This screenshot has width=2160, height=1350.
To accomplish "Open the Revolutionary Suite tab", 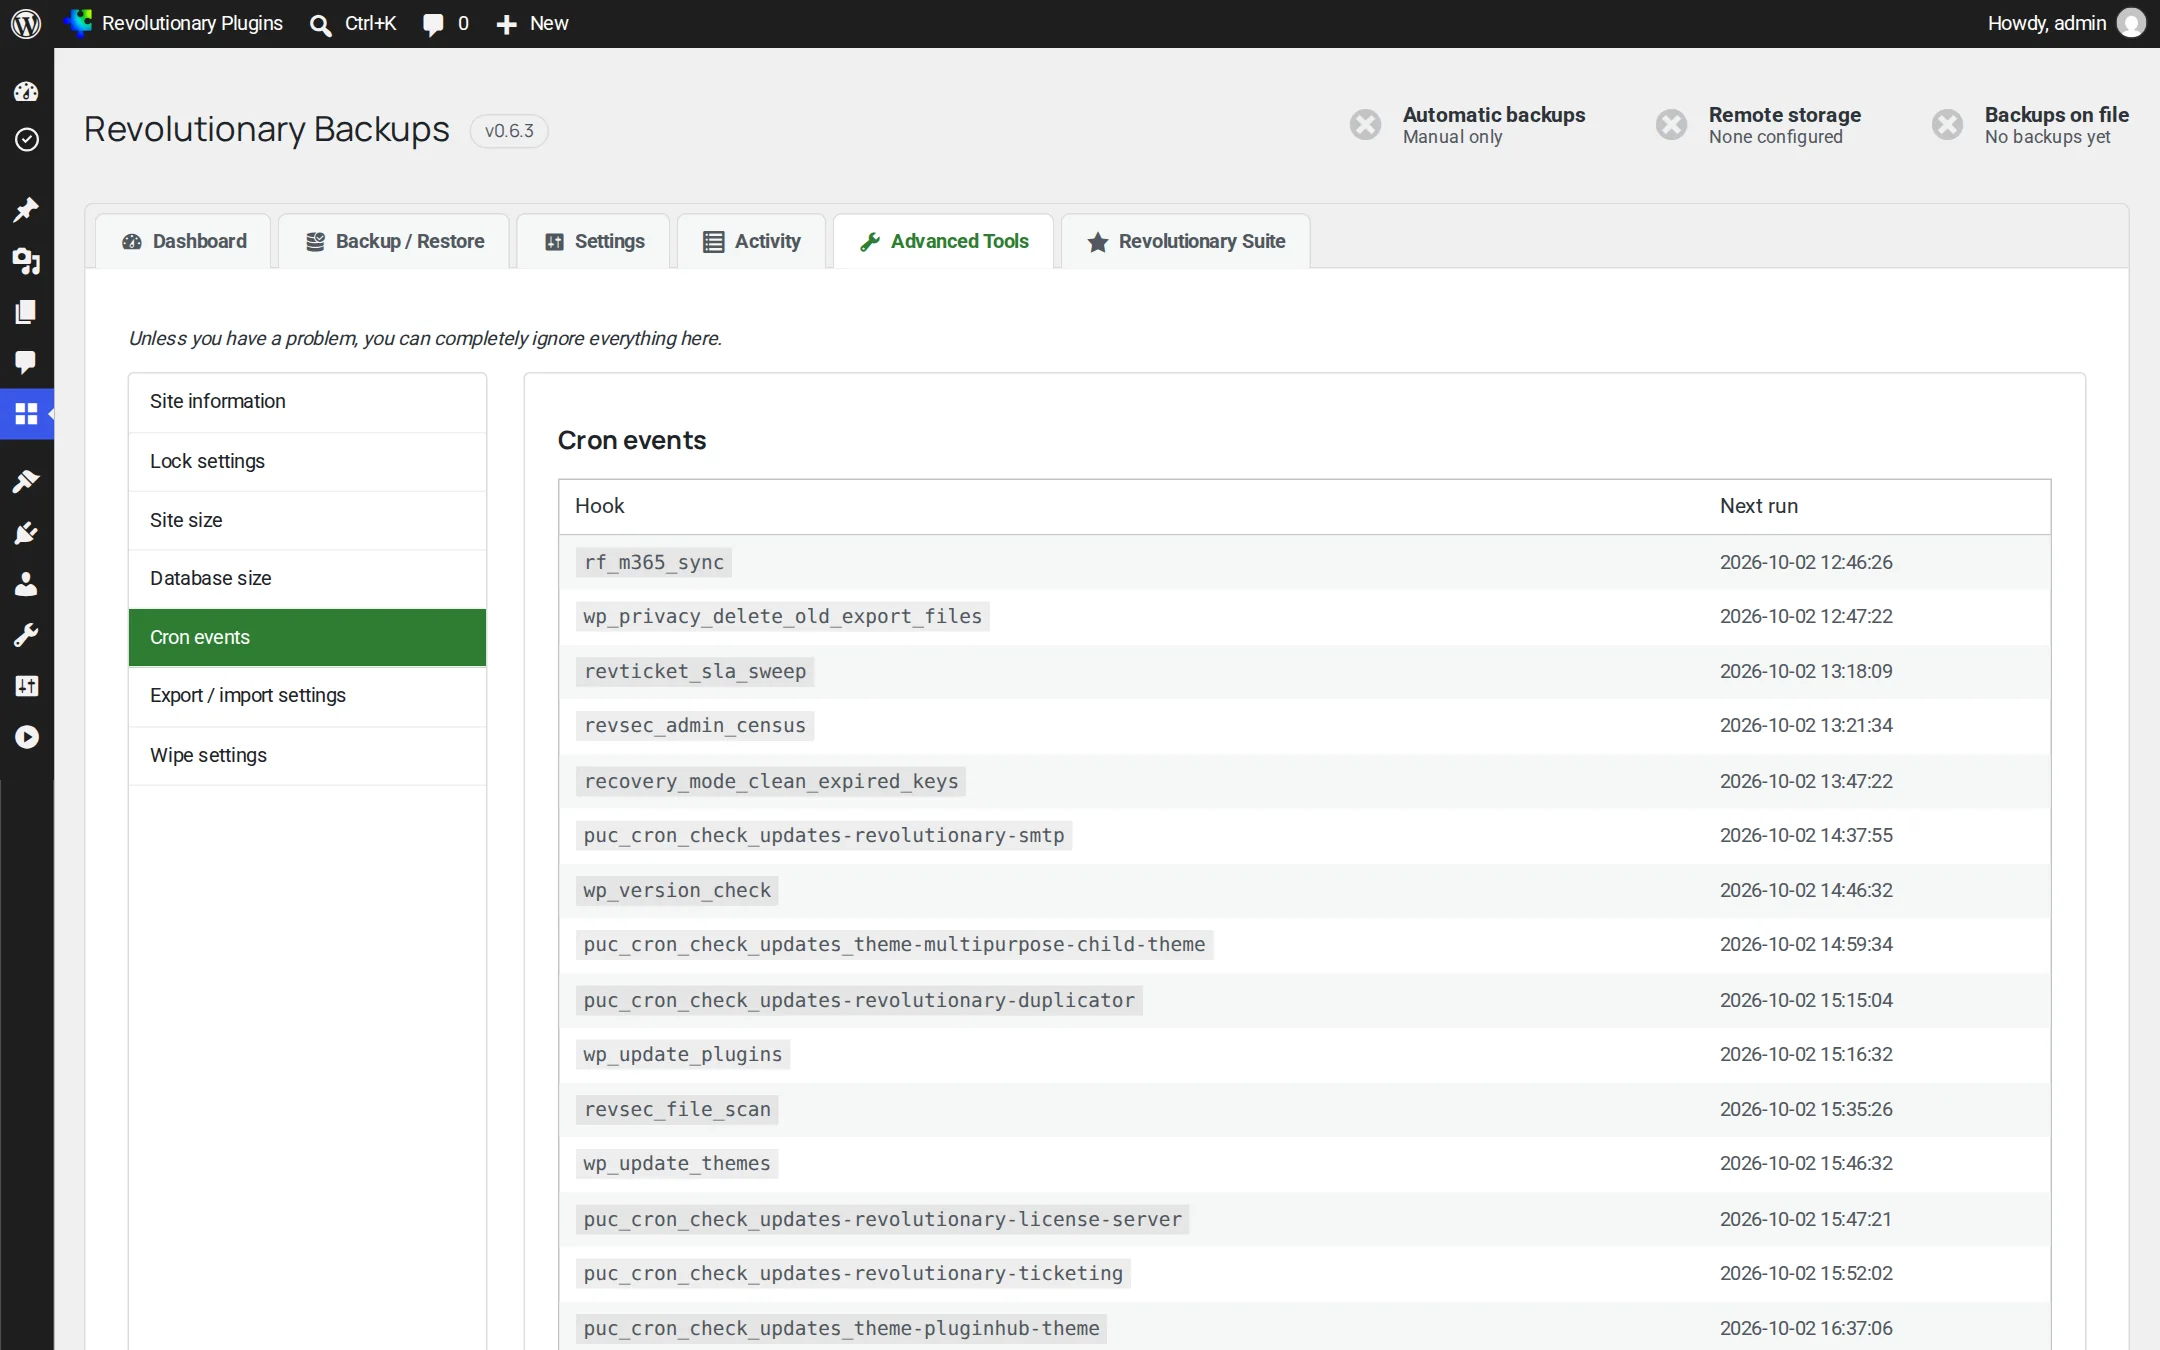I will coord(1186,241).
